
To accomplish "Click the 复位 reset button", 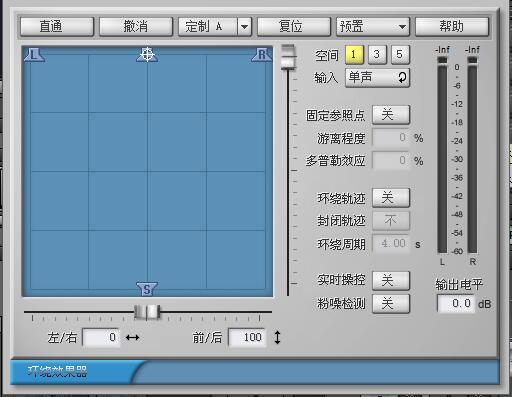I will 294,26.
